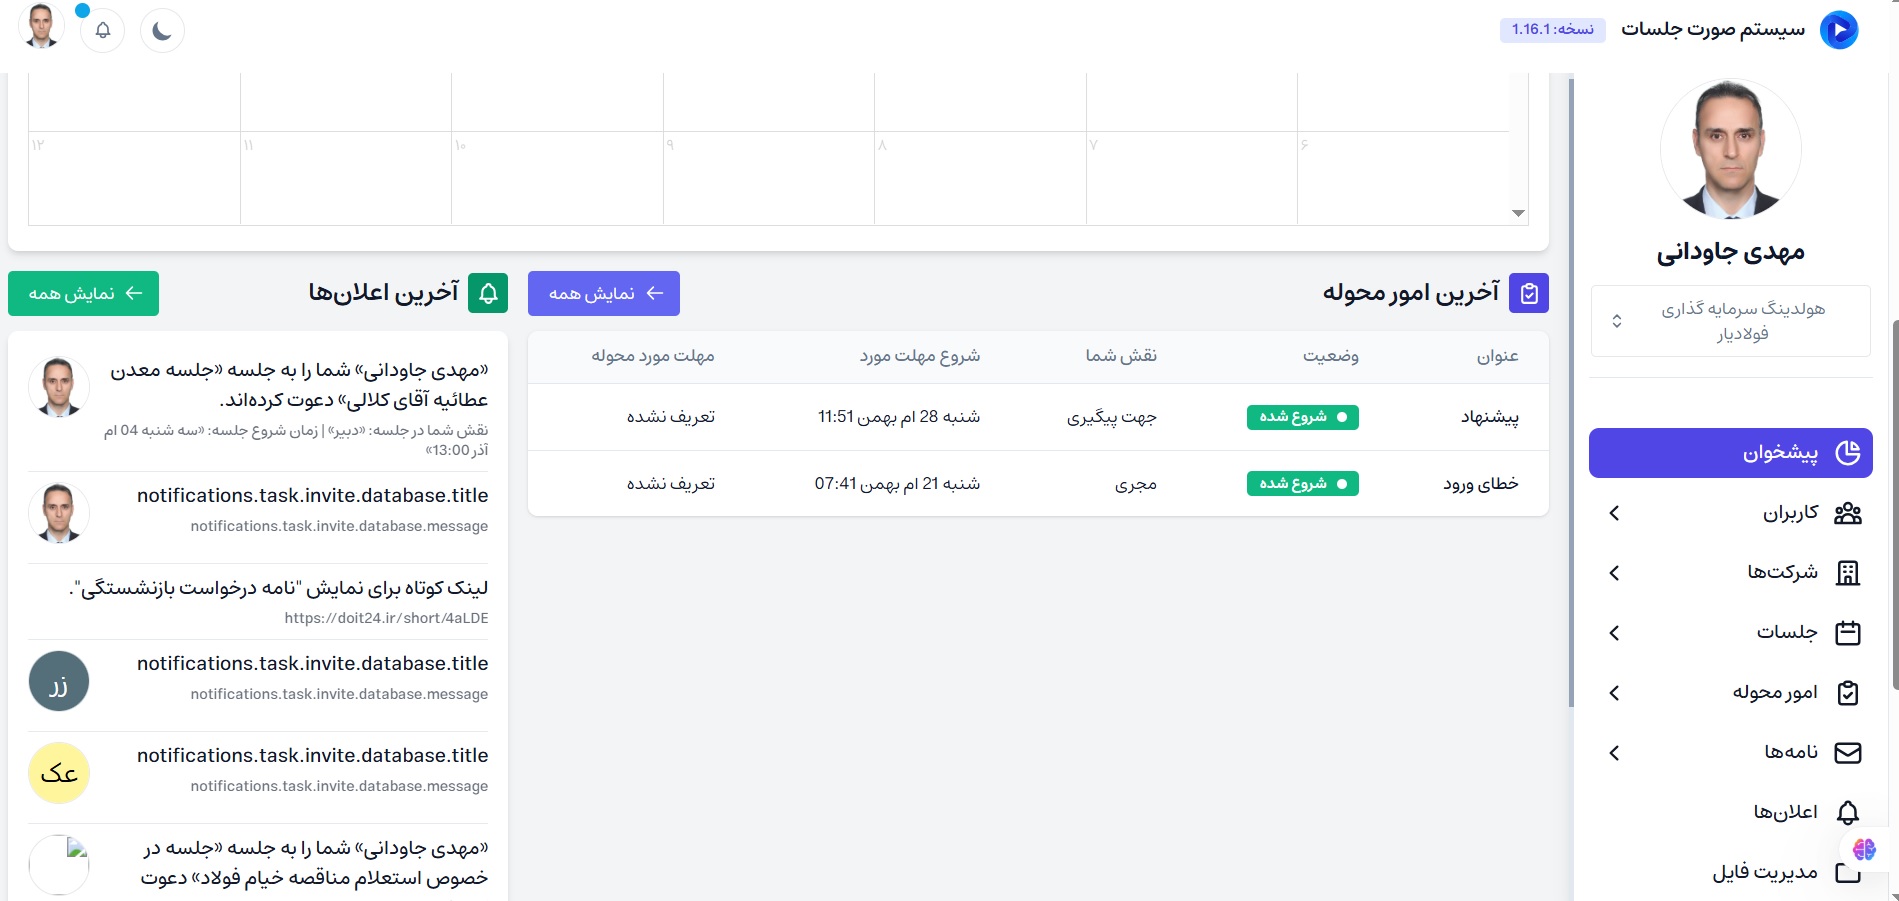
Task: Select پیشخوان in the sidebar
Action: pyautogui.click(x=1730, y=453)
